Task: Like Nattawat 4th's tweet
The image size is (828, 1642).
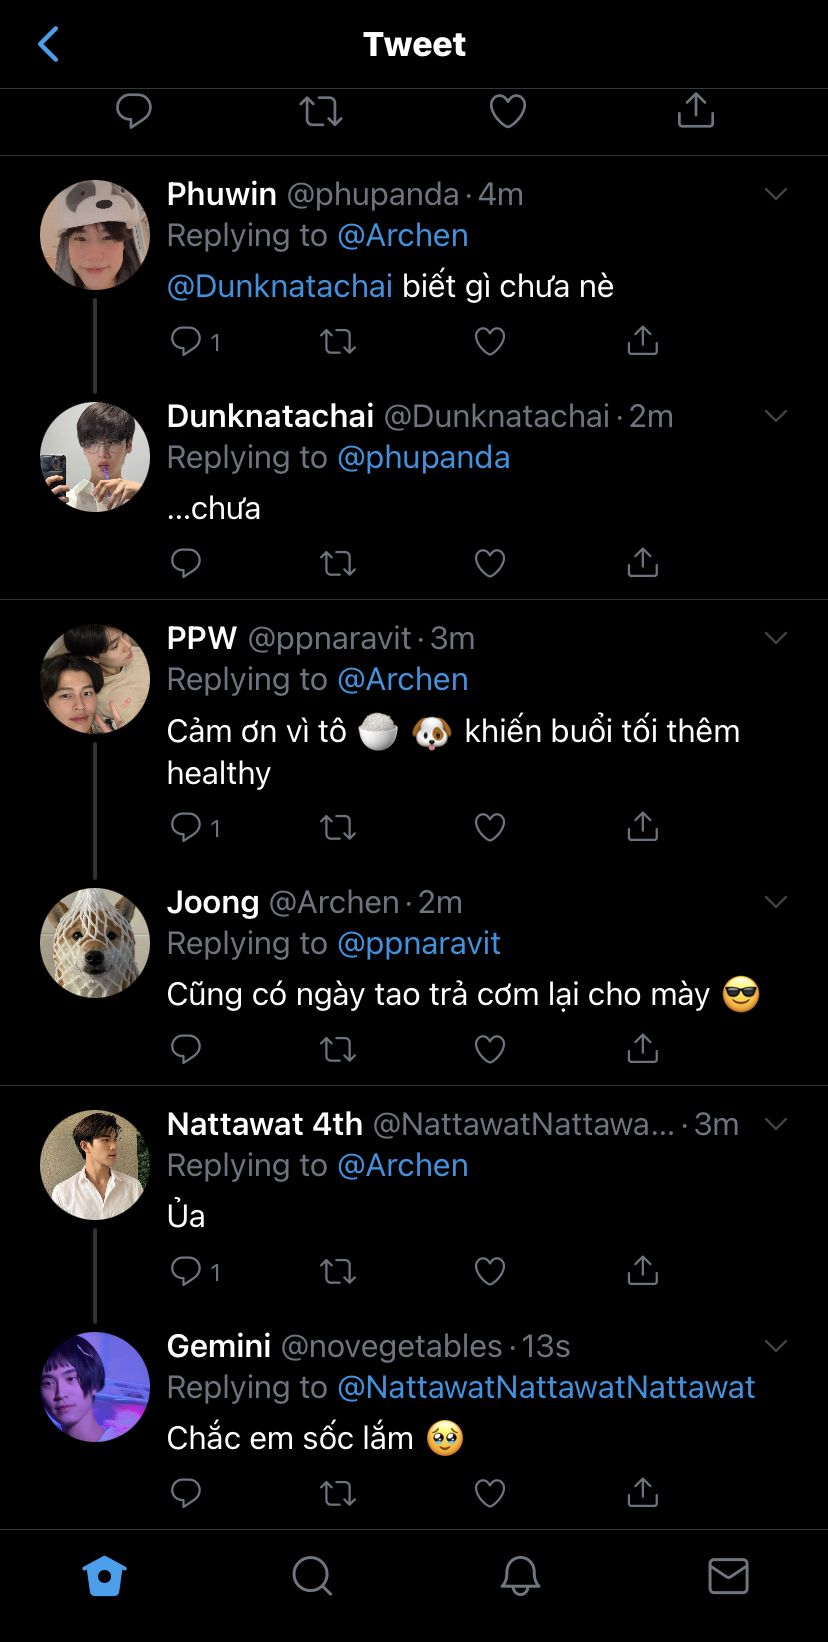Action: (x=489, y=1271)
